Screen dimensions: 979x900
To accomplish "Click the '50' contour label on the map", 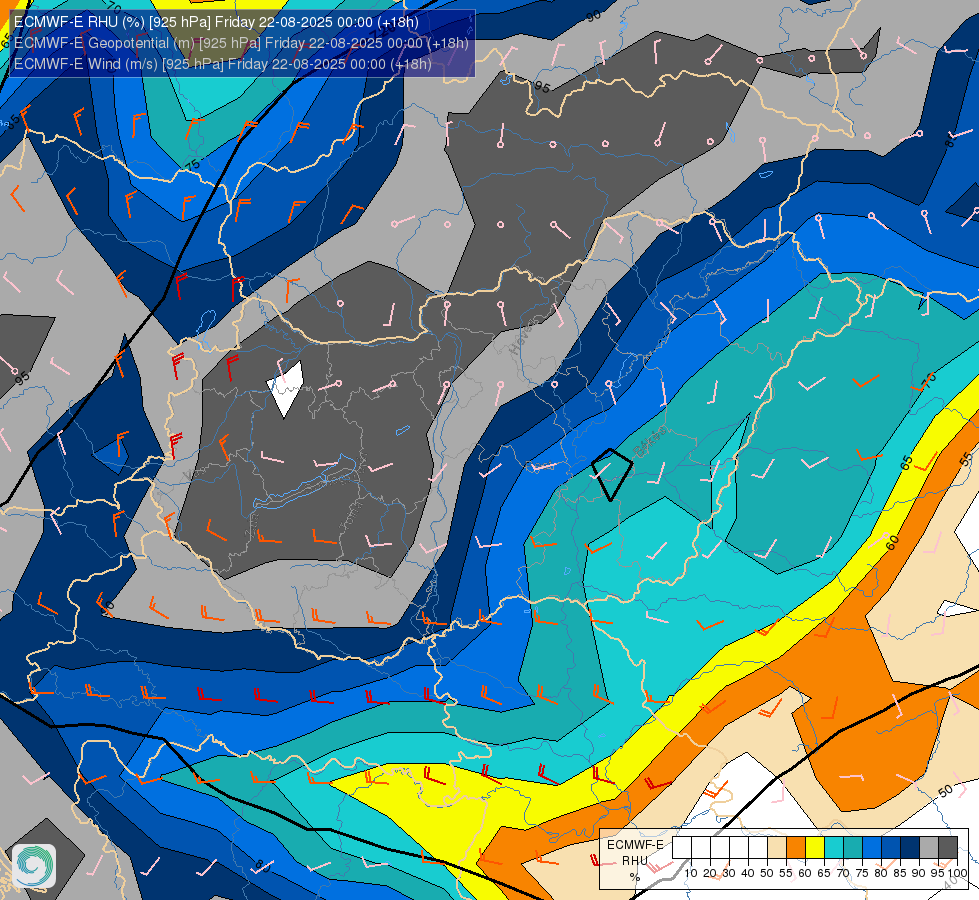I will coord(945,791).
